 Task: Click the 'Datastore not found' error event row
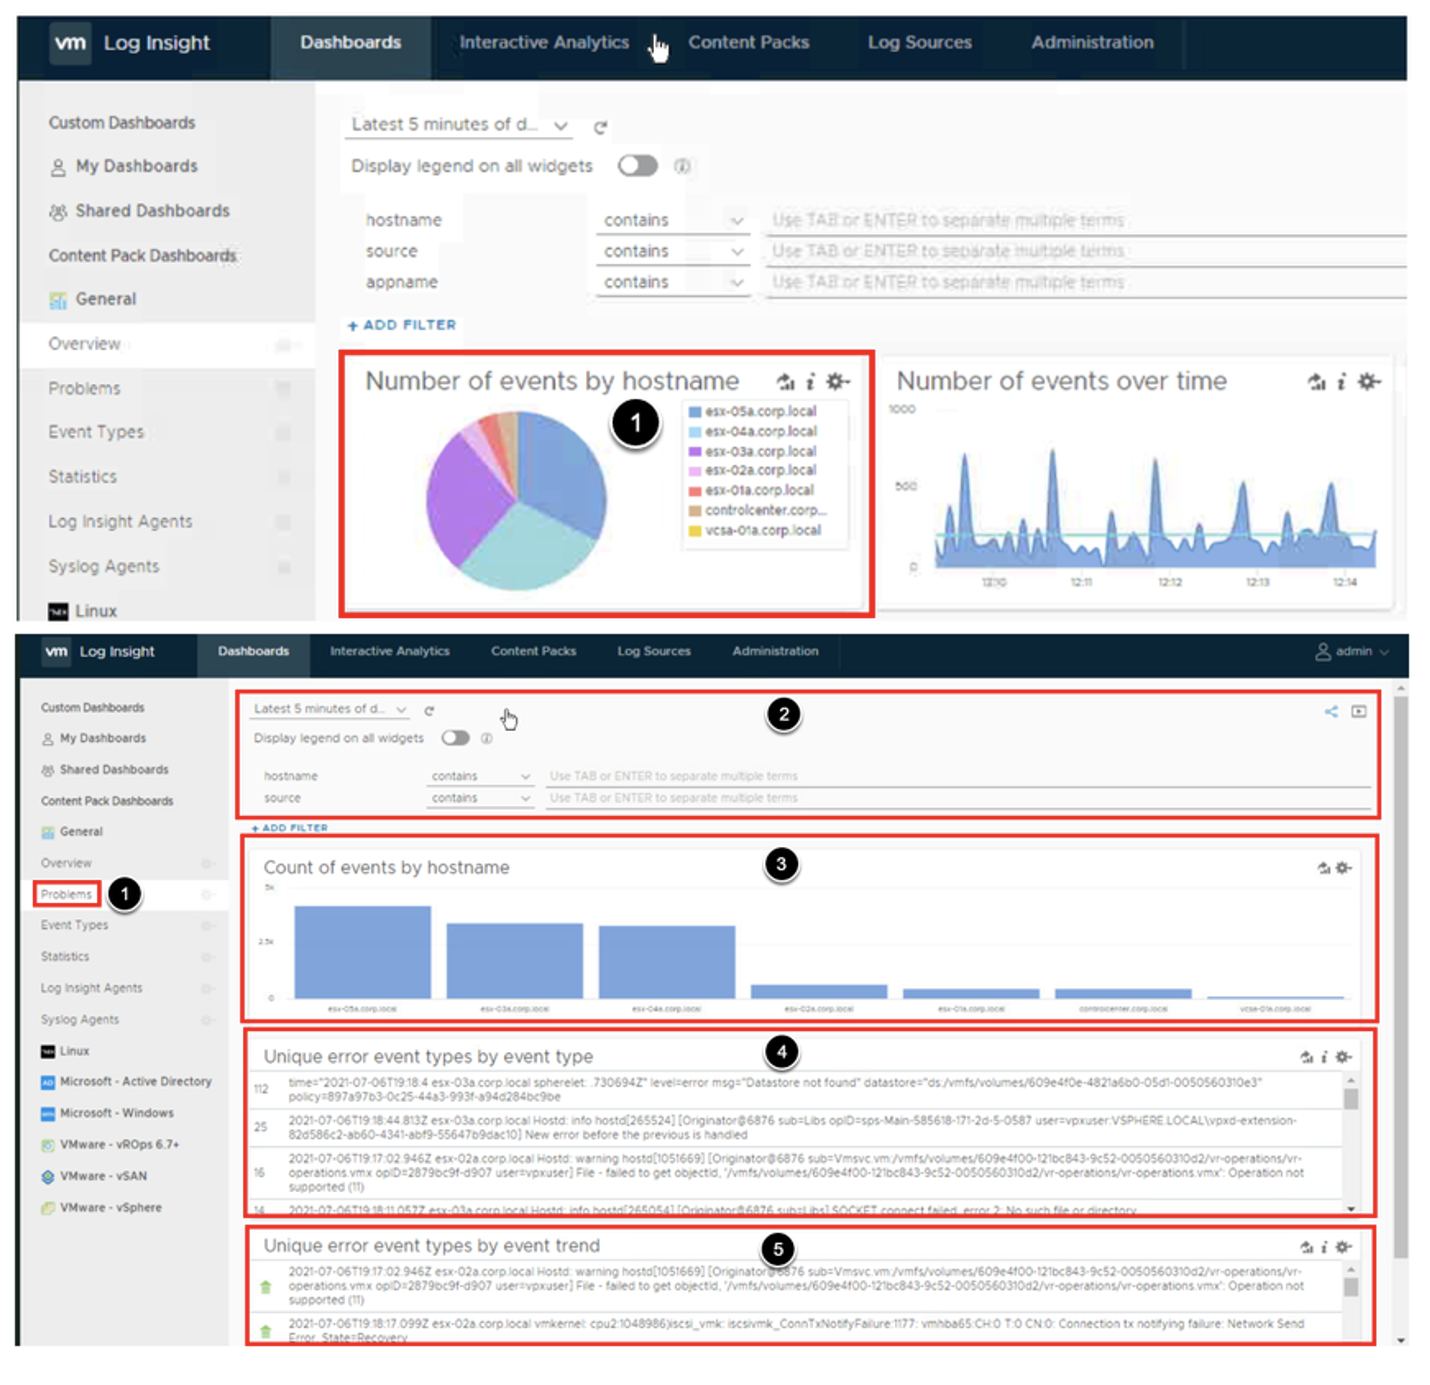(x=797, y=1089)
